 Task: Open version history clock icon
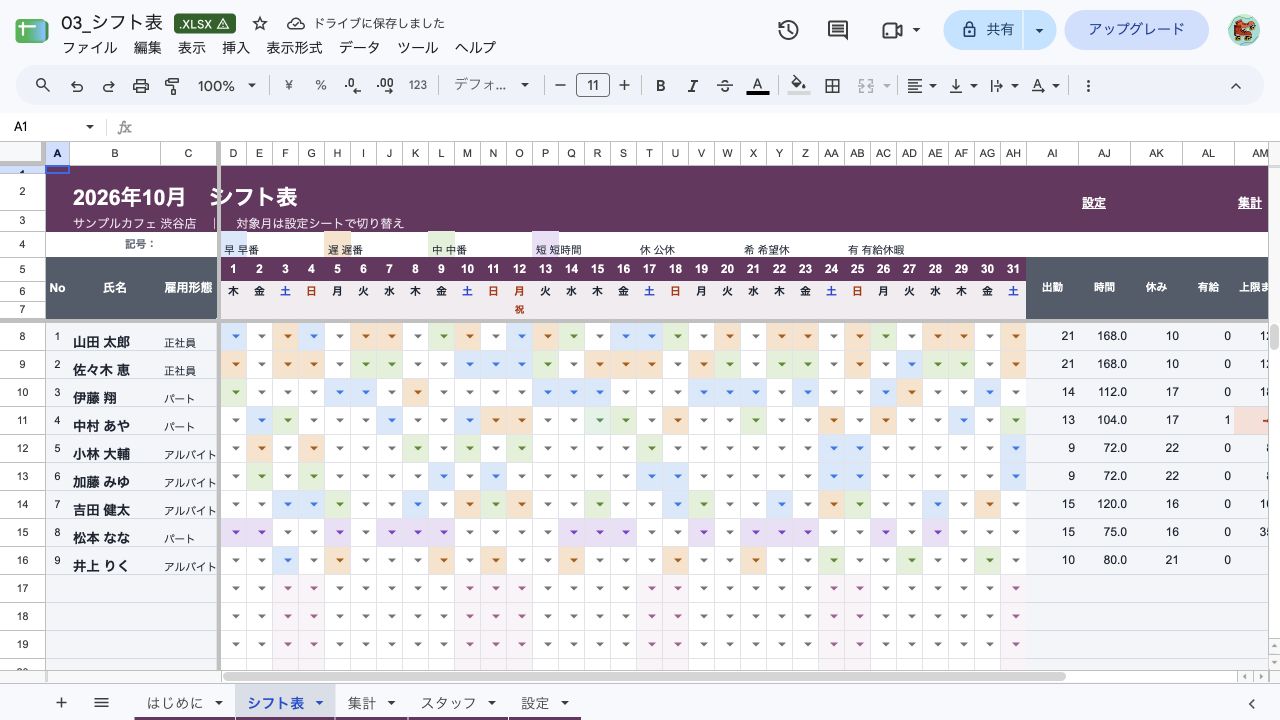coord(788,30)
